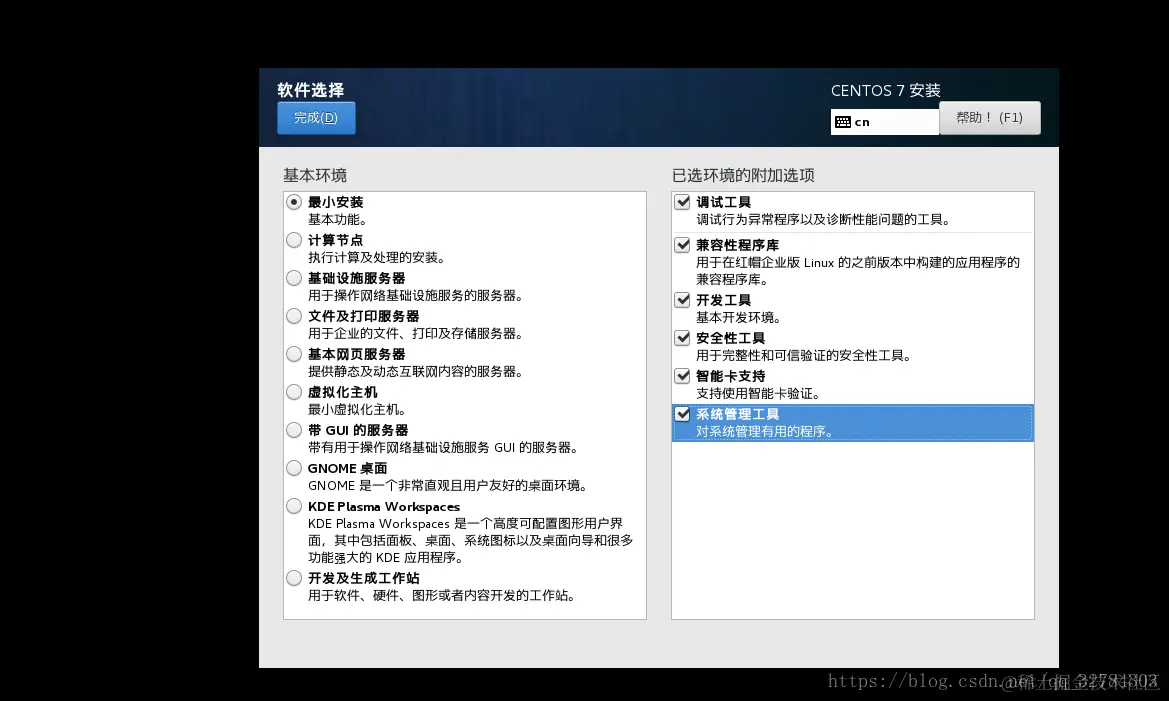Disable the 智能卡支持 checkbox
The image size is (1169, 701).
coord(682,376)
